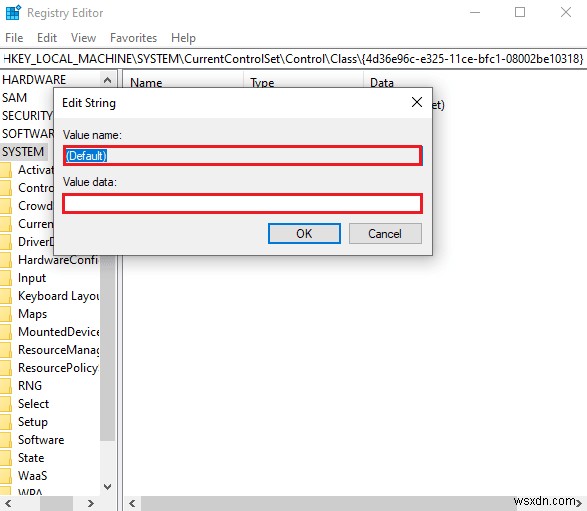Select the ResourcePolicyStore key
Screen dimensions: 587x511
click(58, 368)
